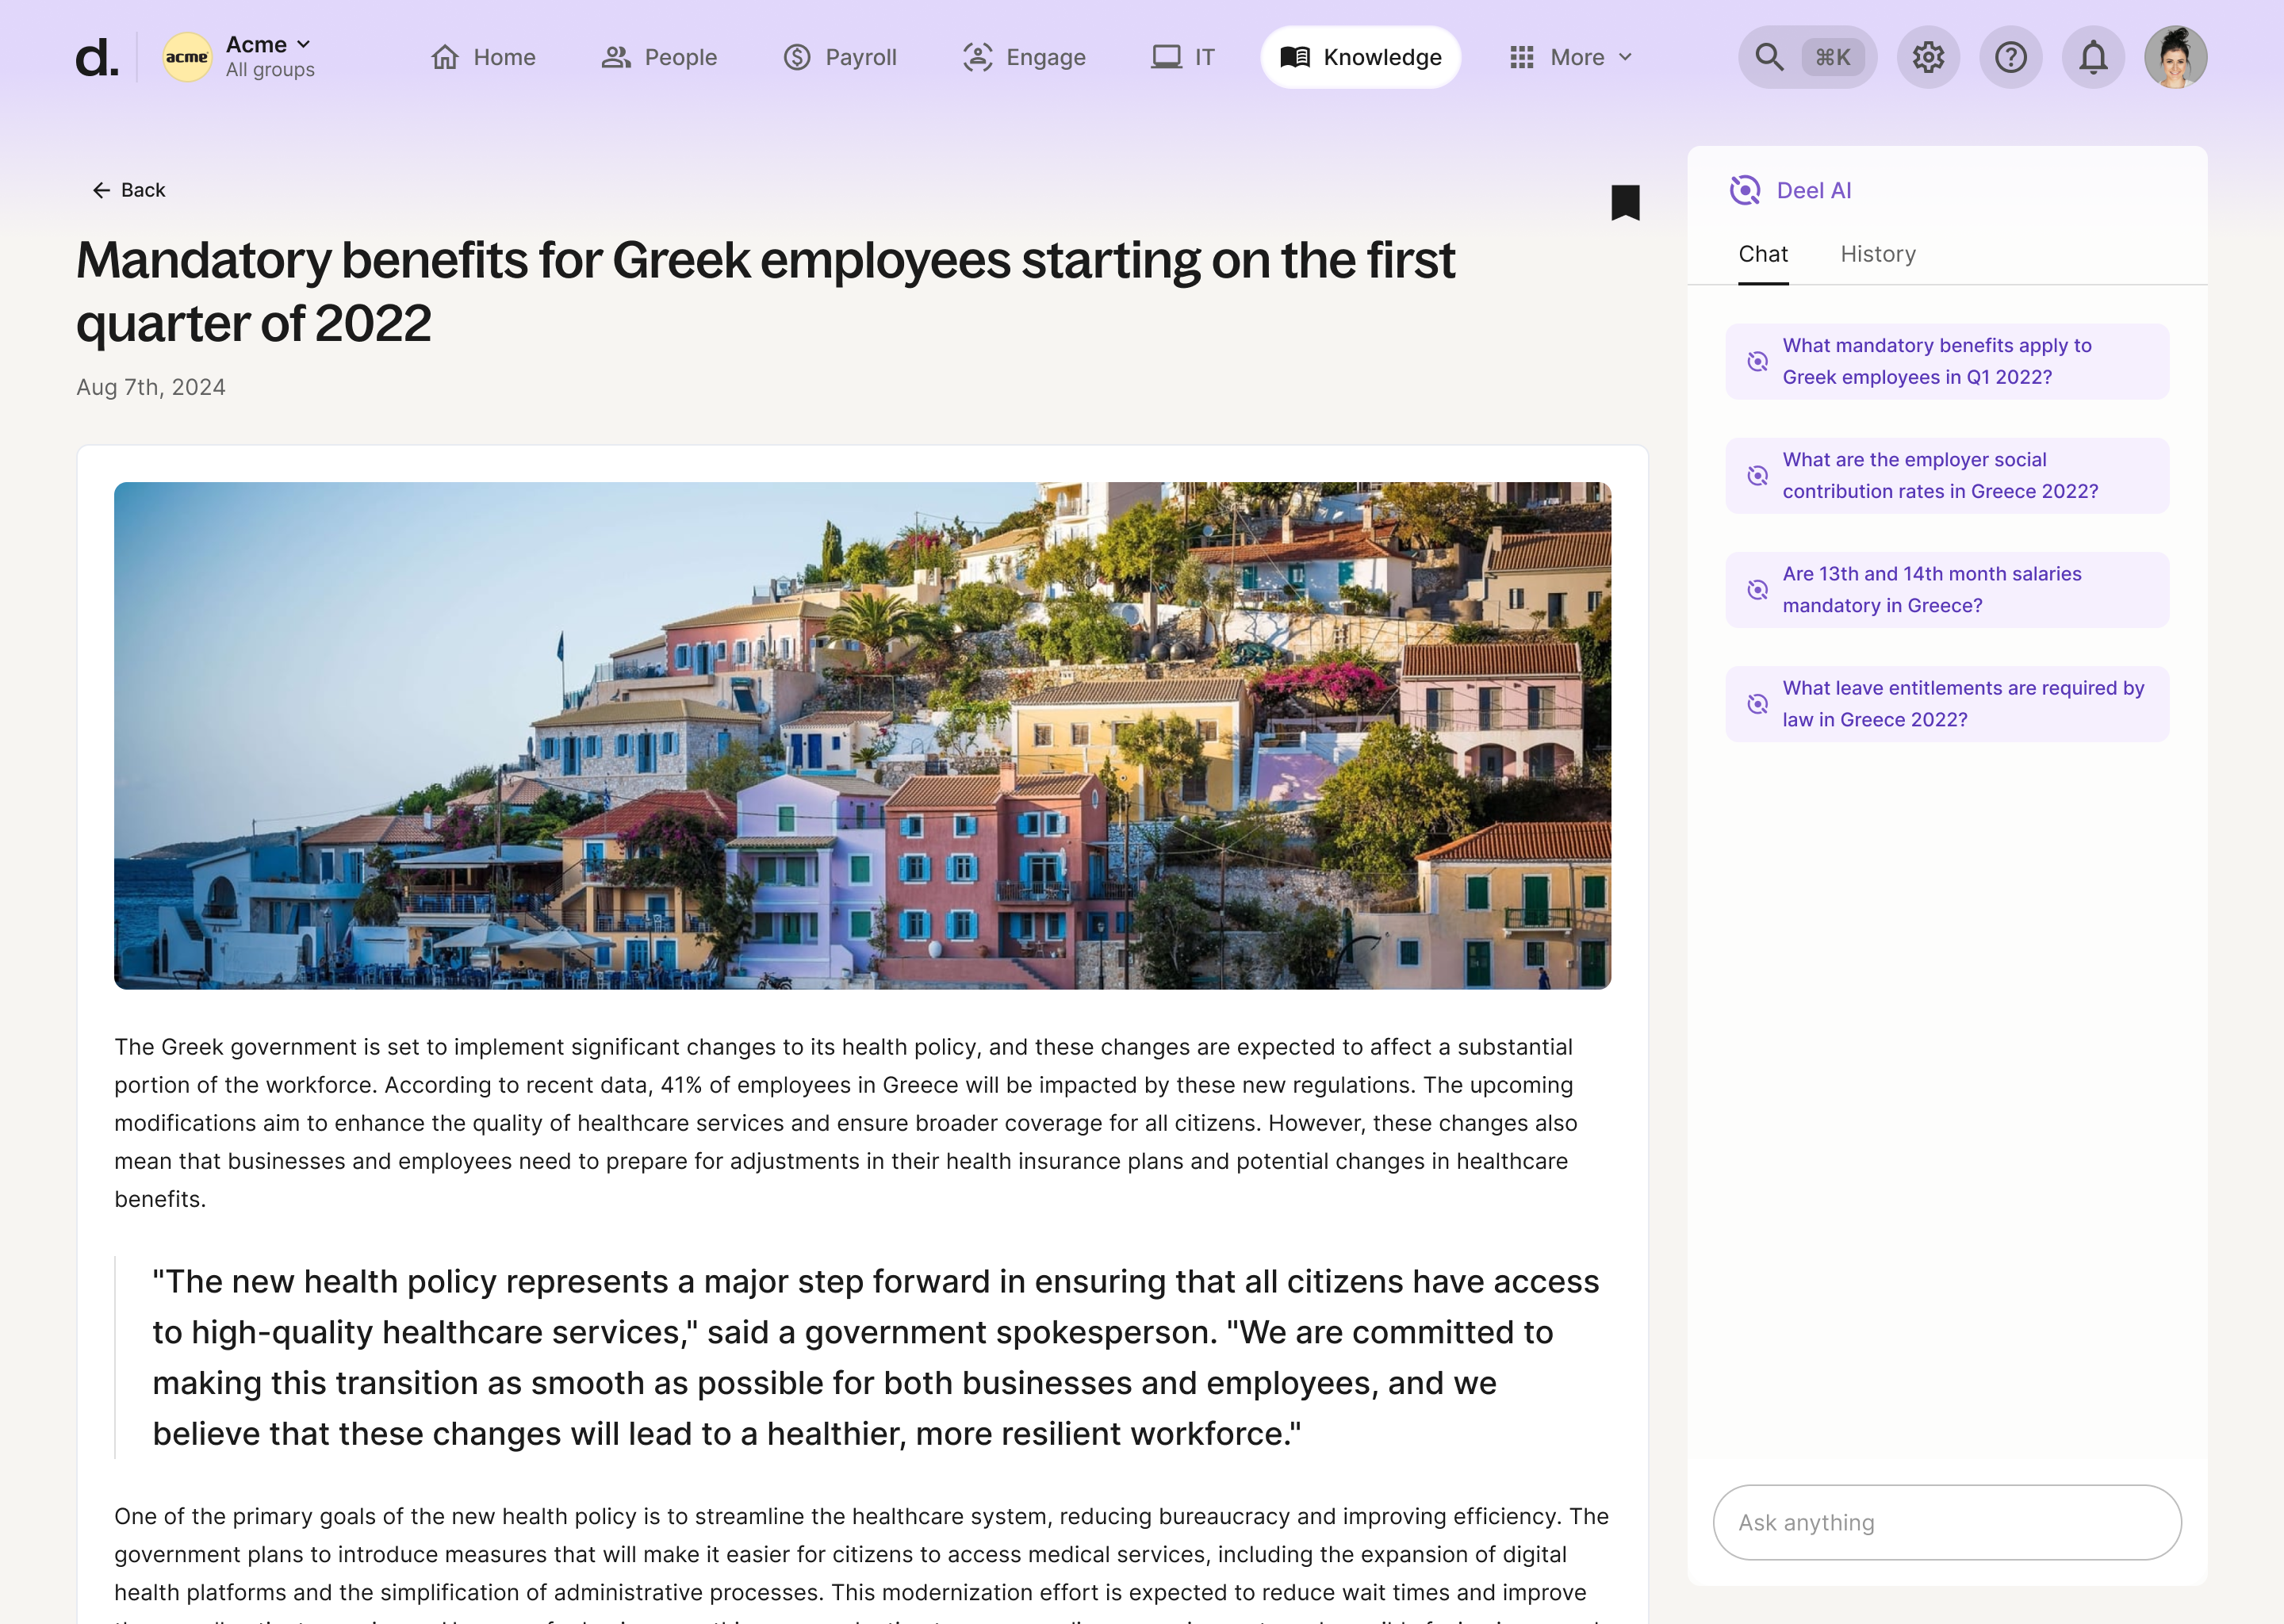
Task: Open the user profile avatar
Action: coord(2175,58)
